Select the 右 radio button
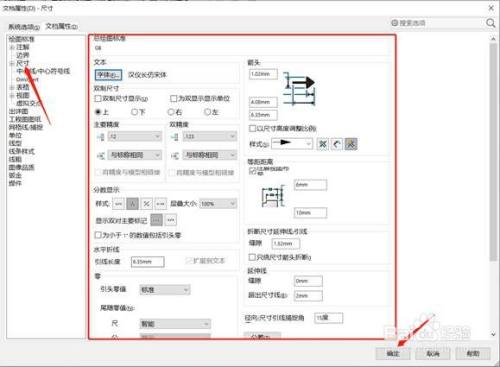 (171, 112)
